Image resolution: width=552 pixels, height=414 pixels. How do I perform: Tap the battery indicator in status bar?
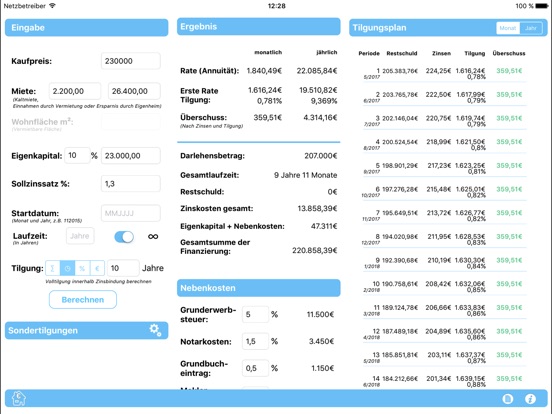tap(541, 6)
